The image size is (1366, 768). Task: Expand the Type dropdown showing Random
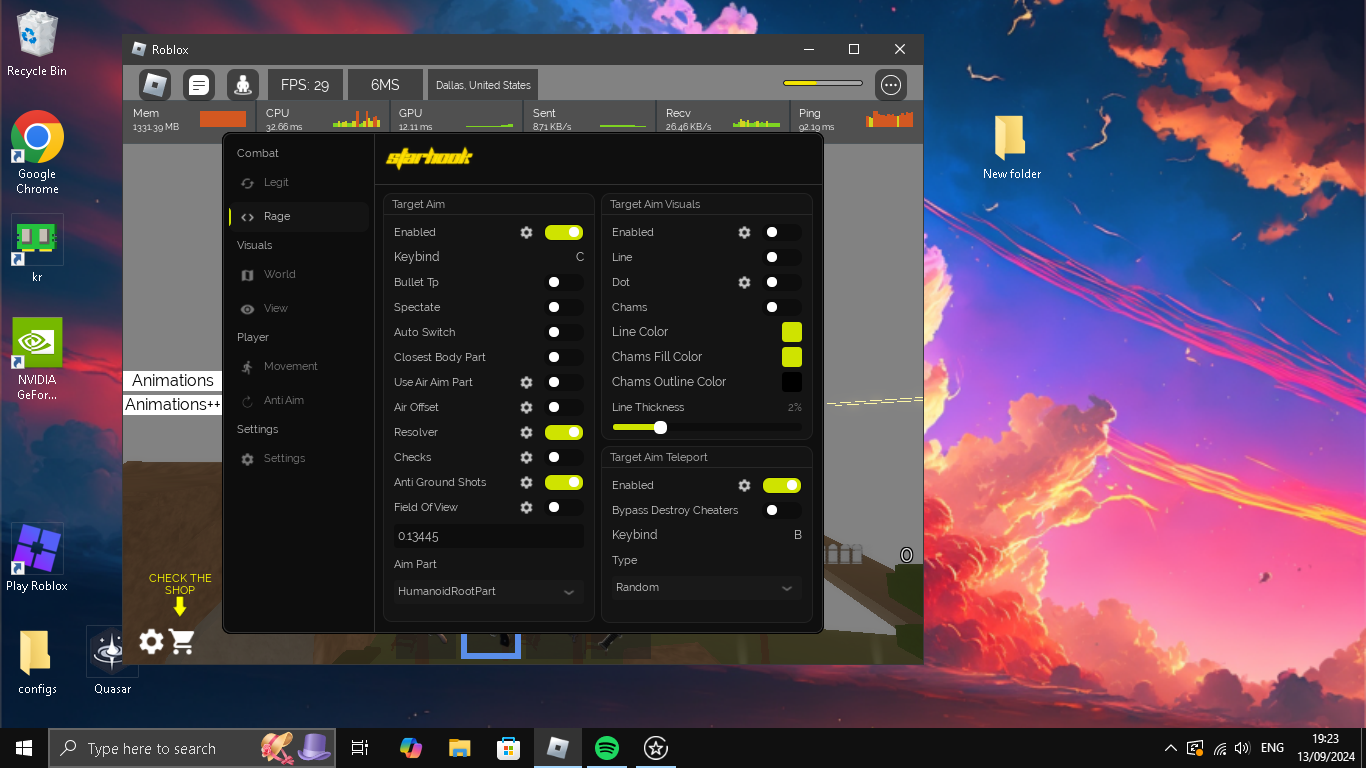706,587
